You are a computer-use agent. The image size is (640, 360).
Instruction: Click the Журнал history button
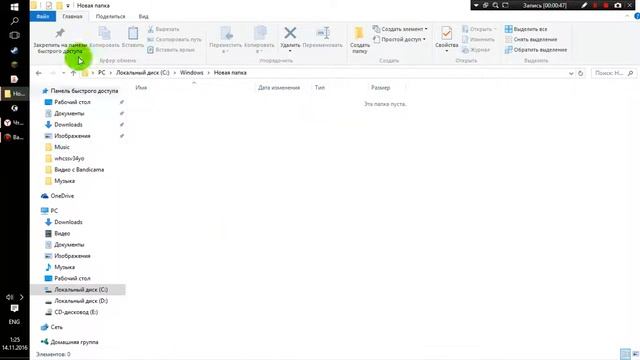point(476,50)
